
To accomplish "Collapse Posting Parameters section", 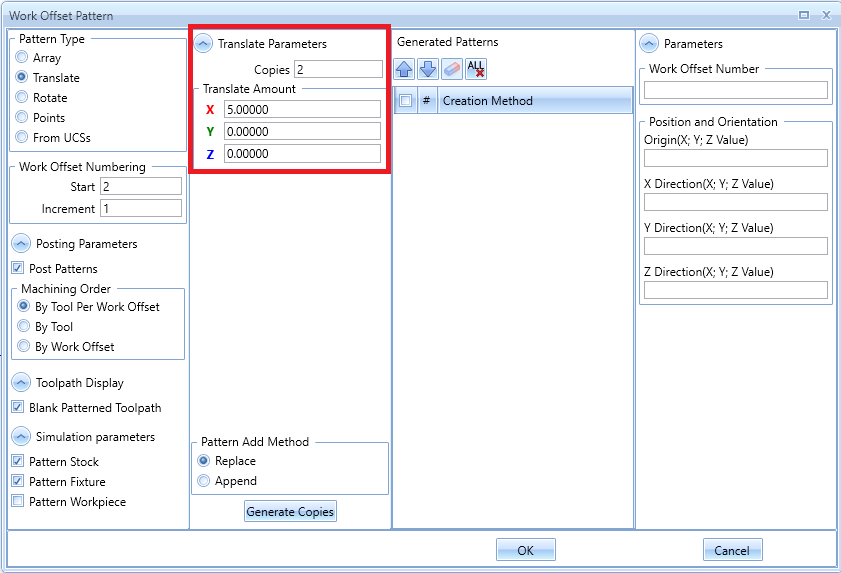I will (21, 244).
